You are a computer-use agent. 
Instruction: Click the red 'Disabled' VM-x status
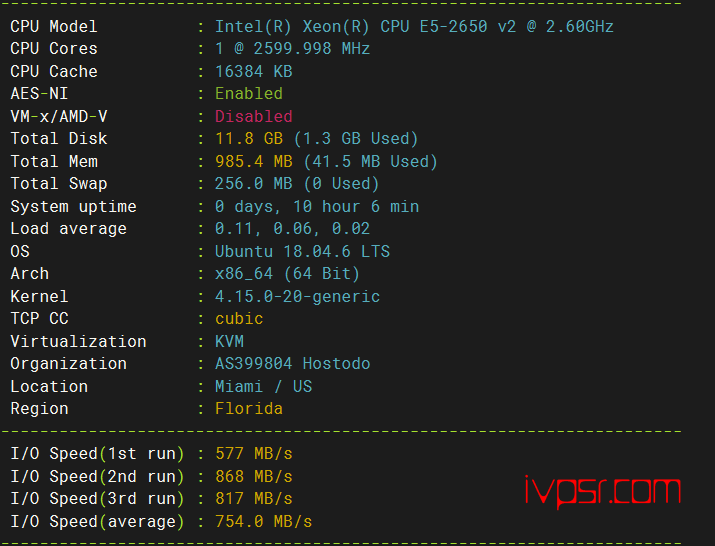254,116
